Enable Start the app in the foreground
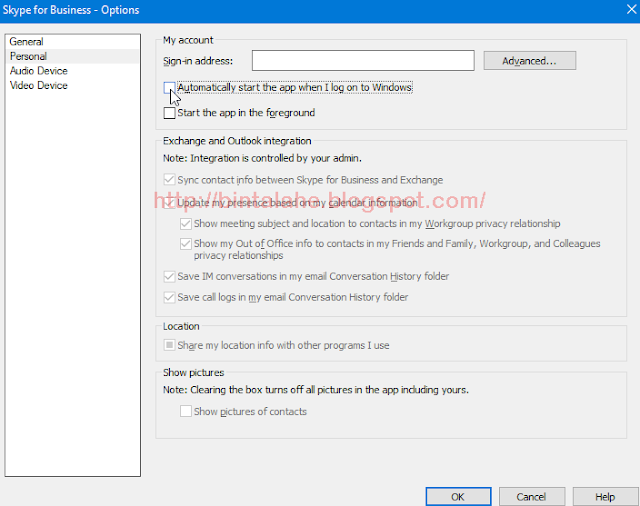The image size is (640, 506). 169,113
